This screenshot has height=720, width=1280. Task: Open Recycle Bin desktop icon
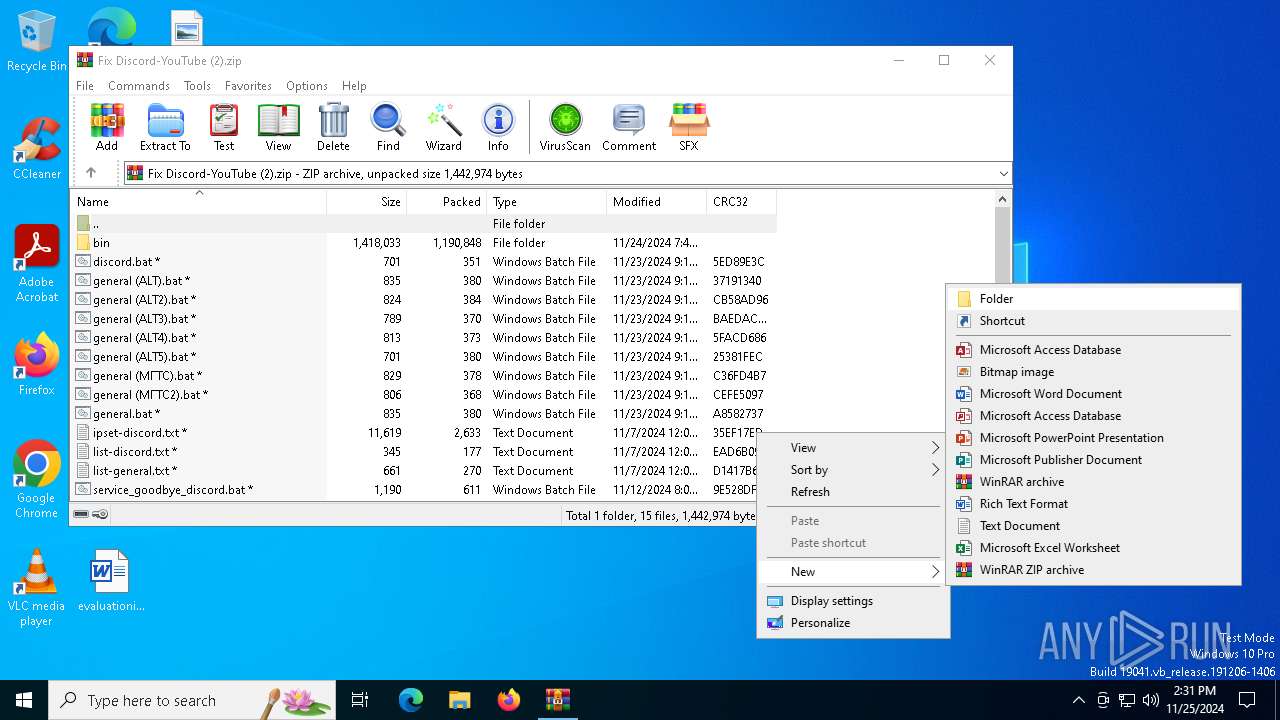coord(37,42)
